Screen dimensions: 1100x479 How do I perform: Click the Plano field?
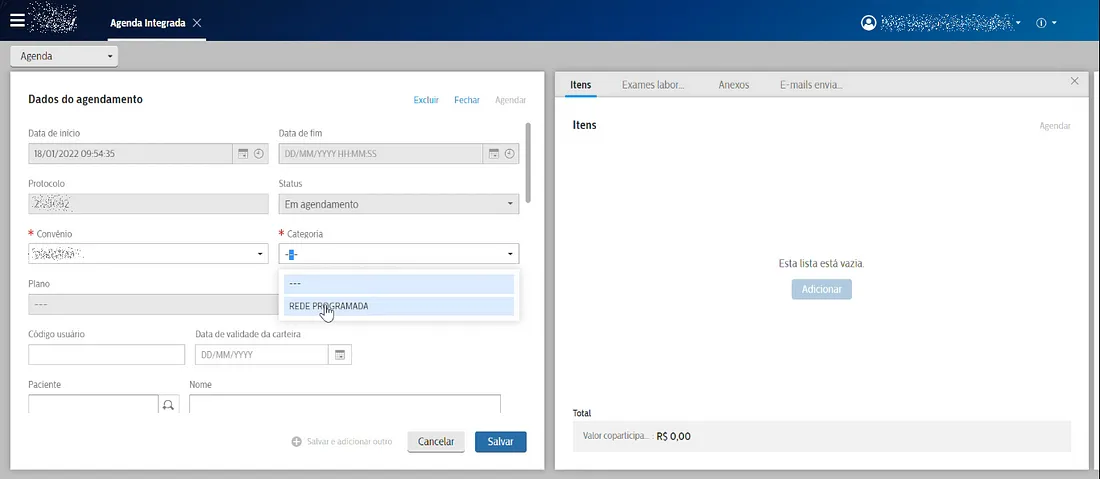coord(153,304)
